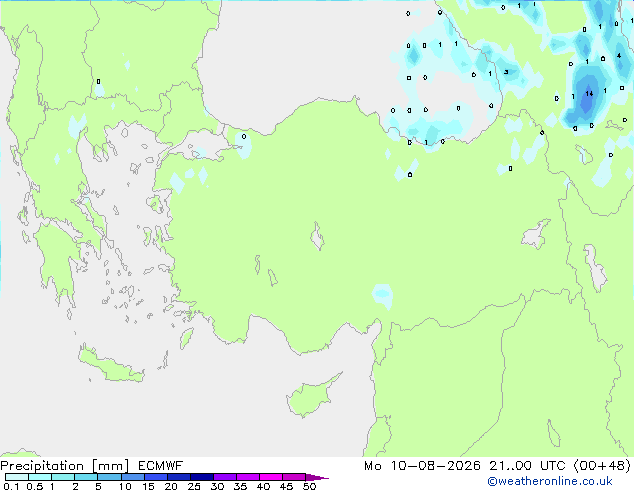Click the '(00+48)' forecast offset text
The height and width of the screenshot is (490, 634).
point(602,466)
